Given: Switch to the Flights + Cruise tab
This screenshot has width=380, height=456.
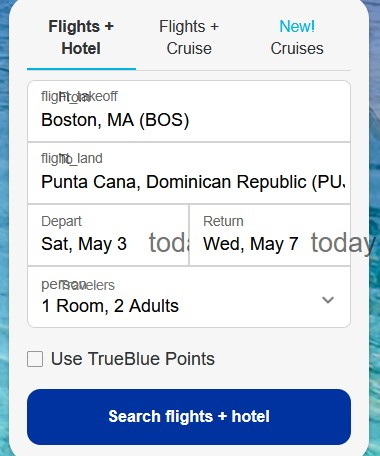Looking at the screenshot, I should [189, 37].
